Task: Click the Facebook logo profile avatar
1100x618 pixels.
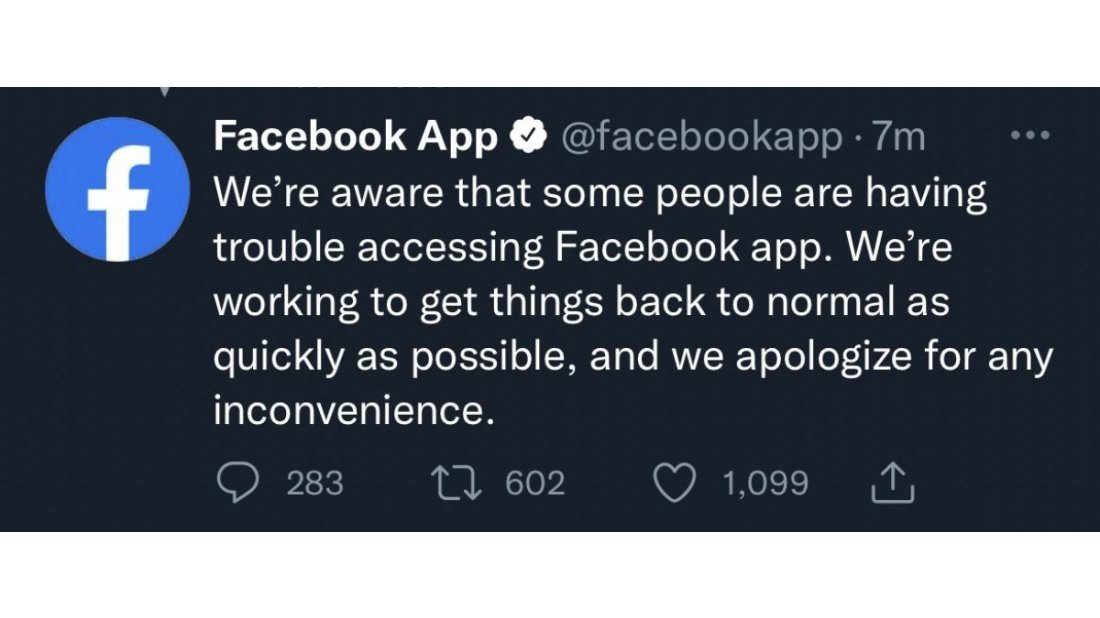Action: pyautogui.click(x=117, y=190)
